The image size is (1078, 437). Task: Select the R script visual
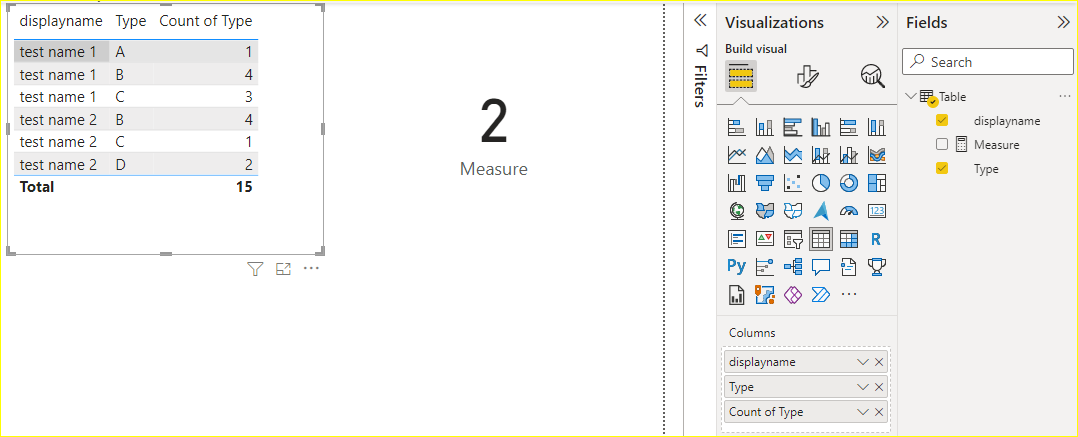(x=877, y=239)
